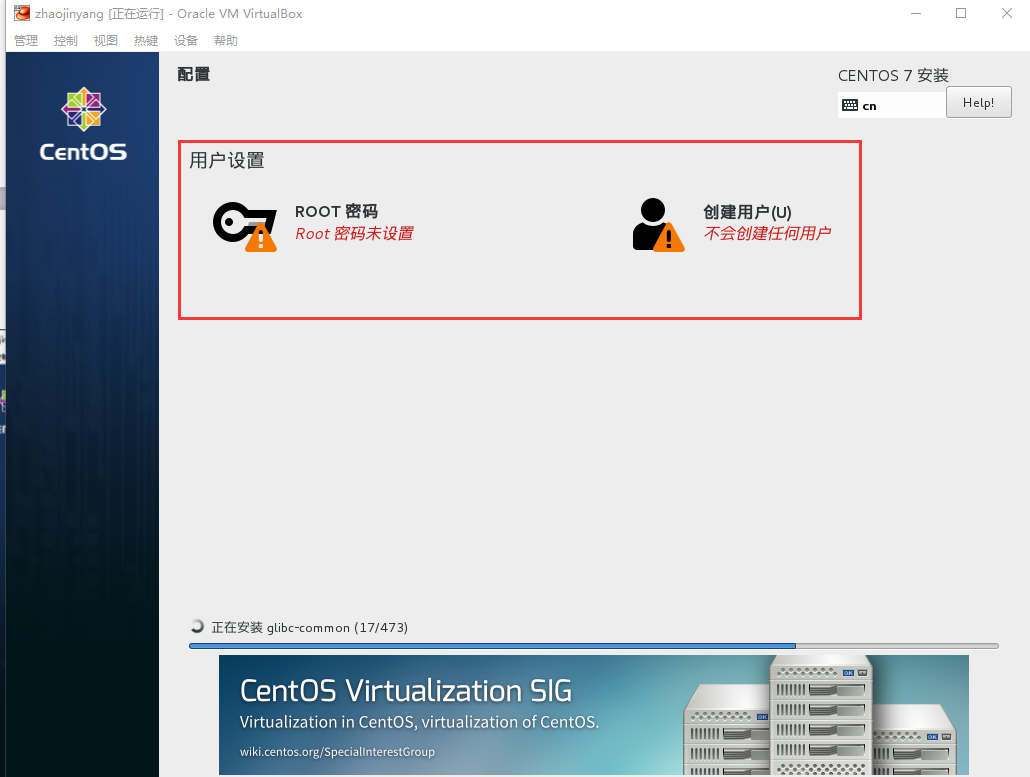Open the 控制 menu

point(66,41)
